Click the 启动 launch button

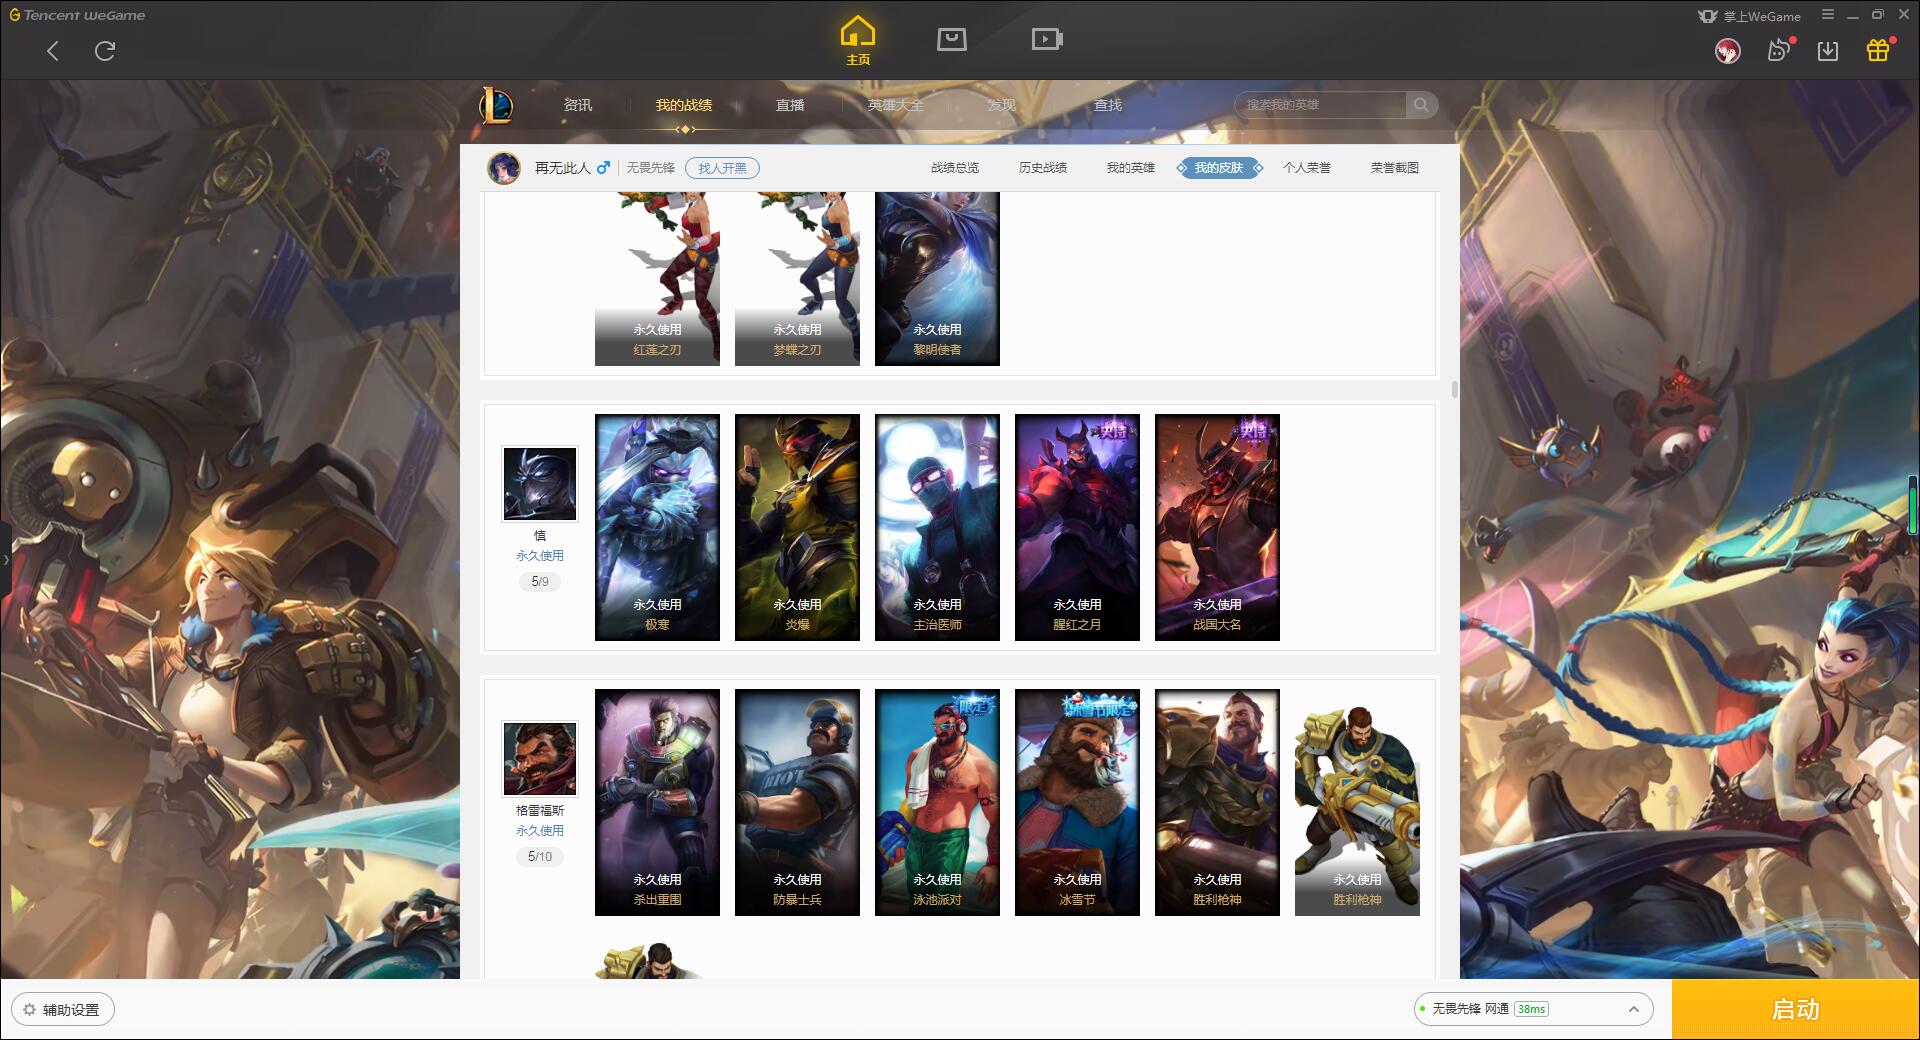(1795, 1009)
